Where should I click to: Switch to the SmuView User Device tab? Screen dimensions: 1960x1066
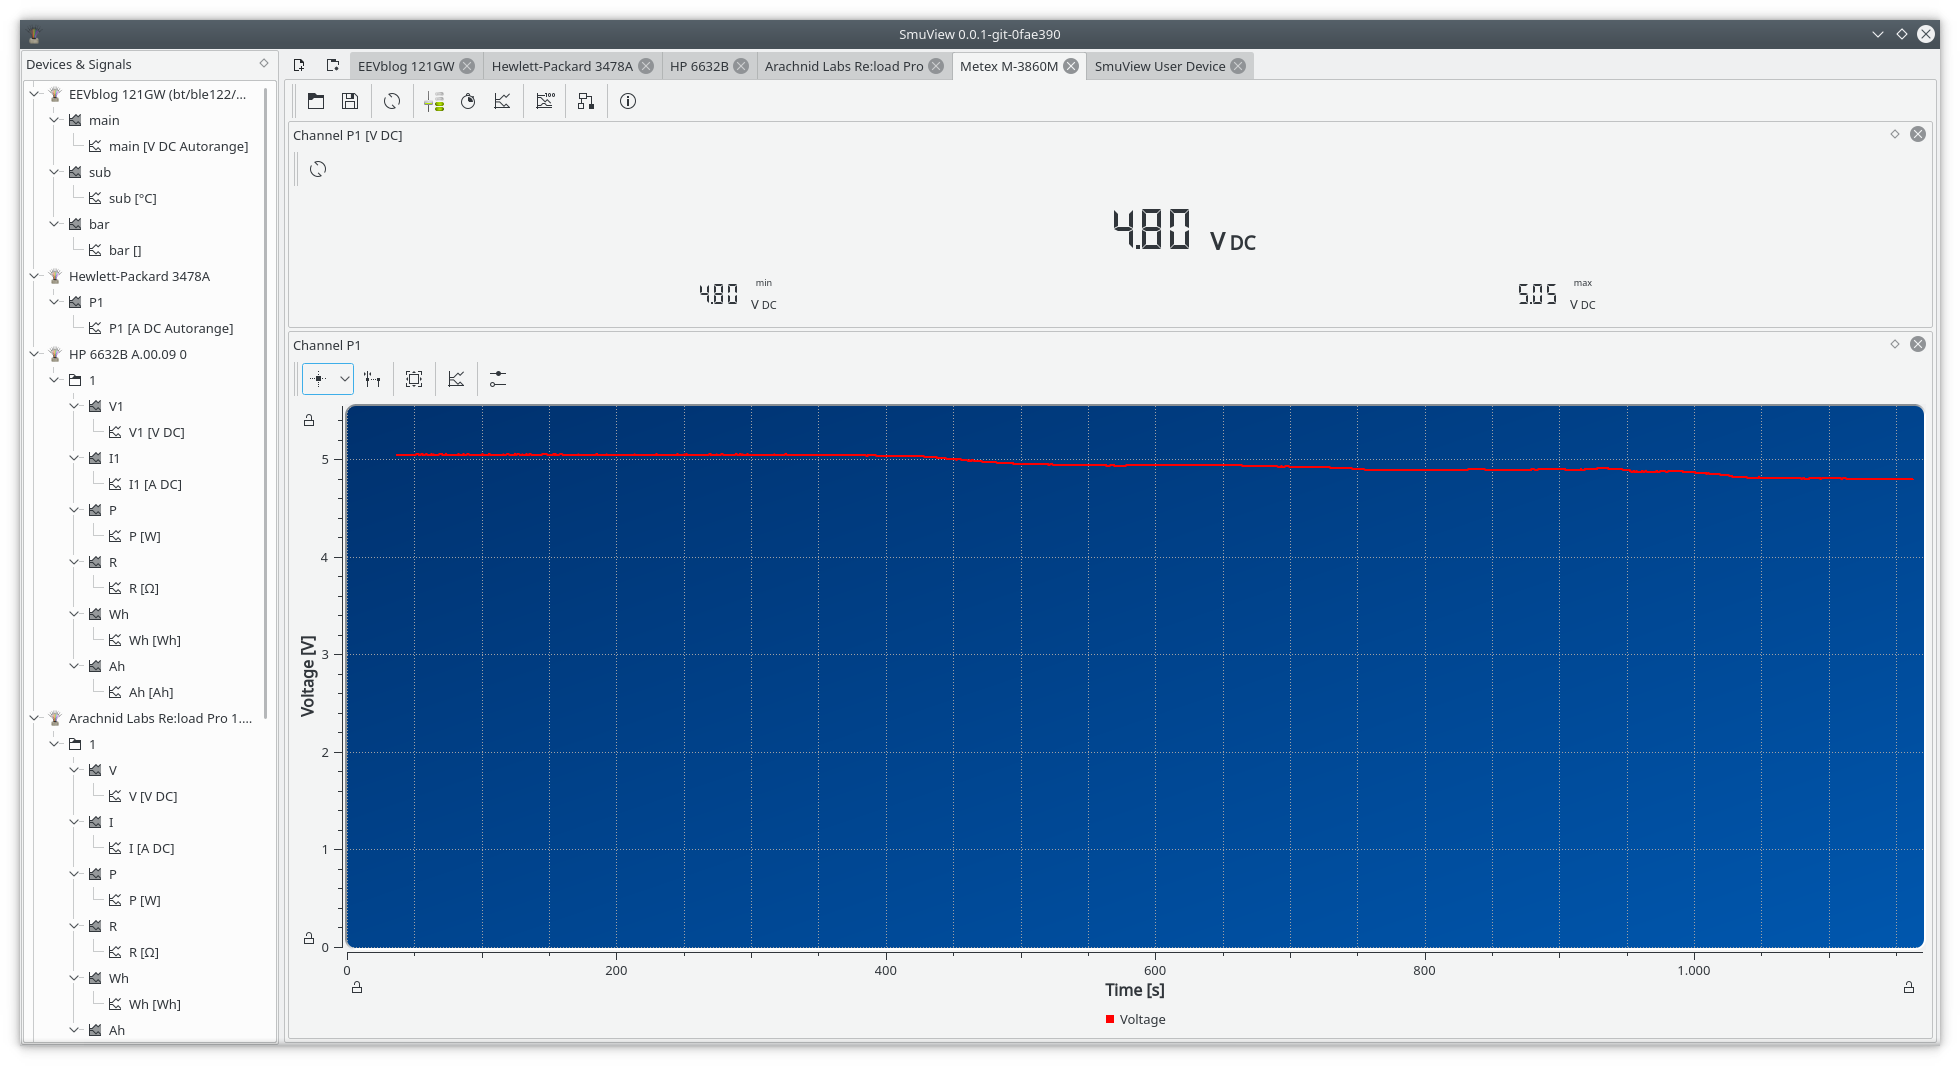1160,66
